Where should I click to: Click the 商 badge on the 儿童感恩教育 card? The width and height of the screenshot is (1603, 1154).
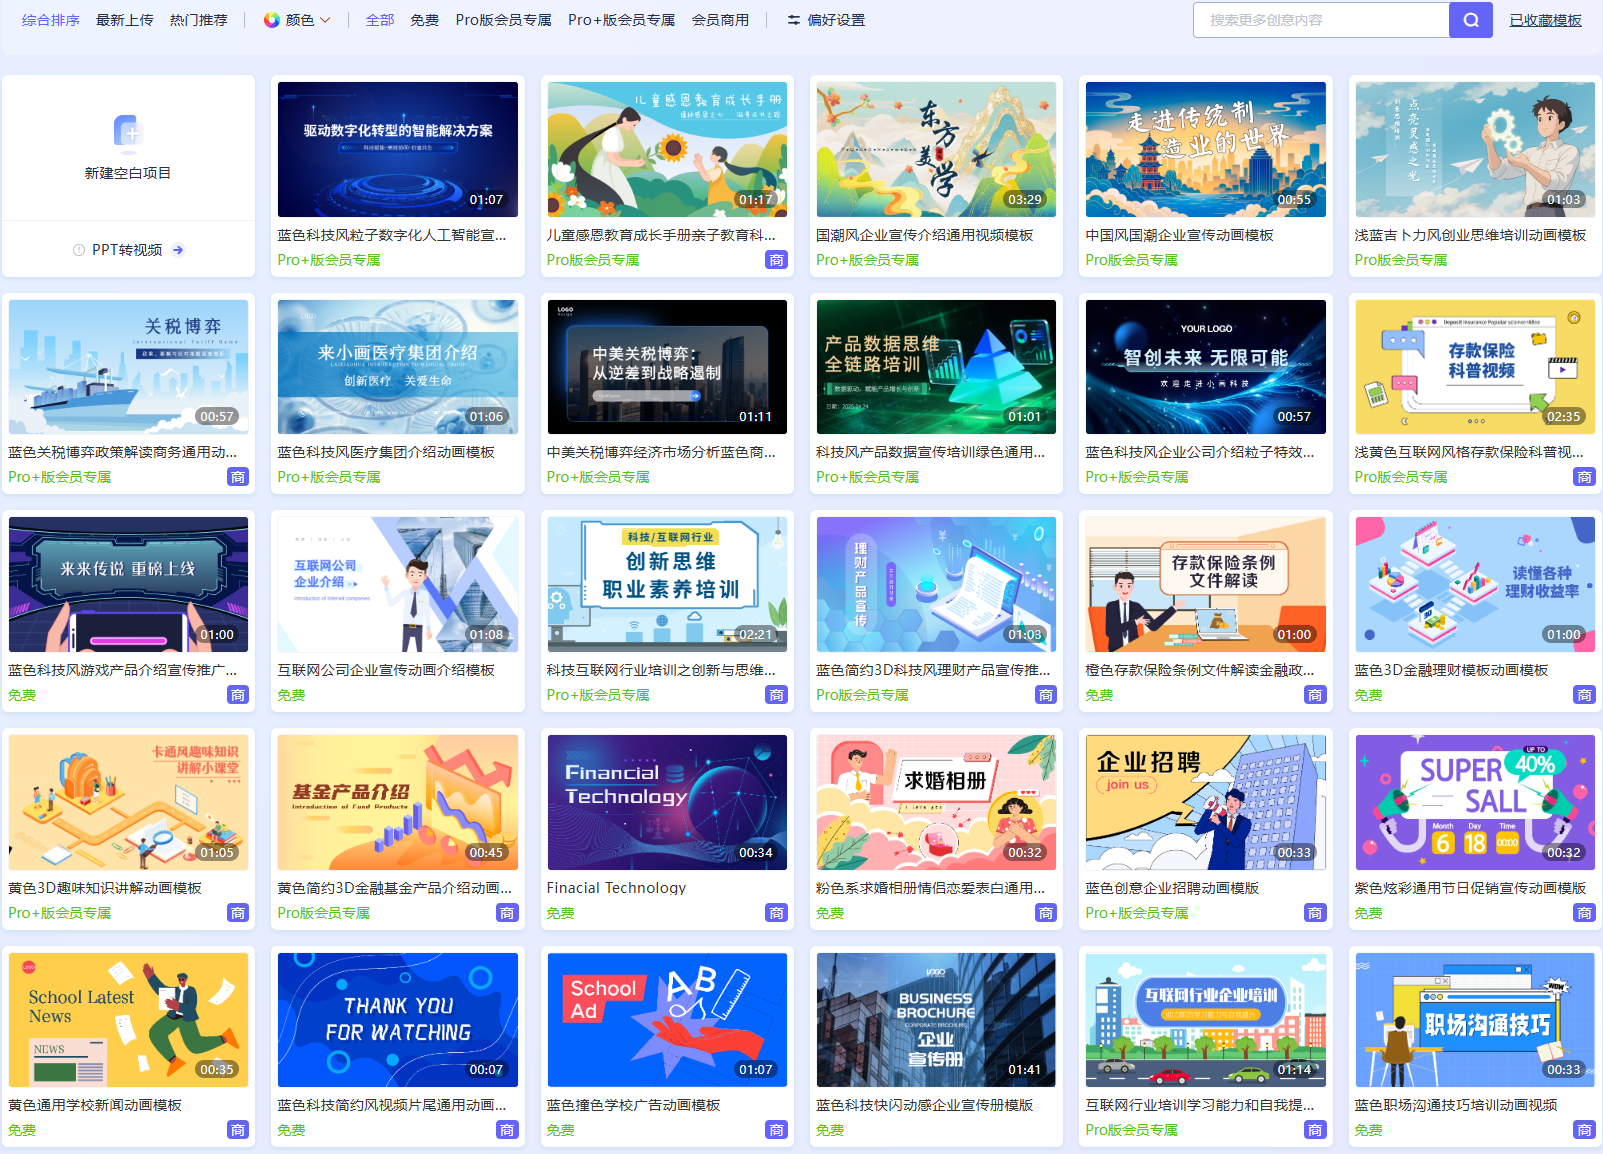pos(776,260)
